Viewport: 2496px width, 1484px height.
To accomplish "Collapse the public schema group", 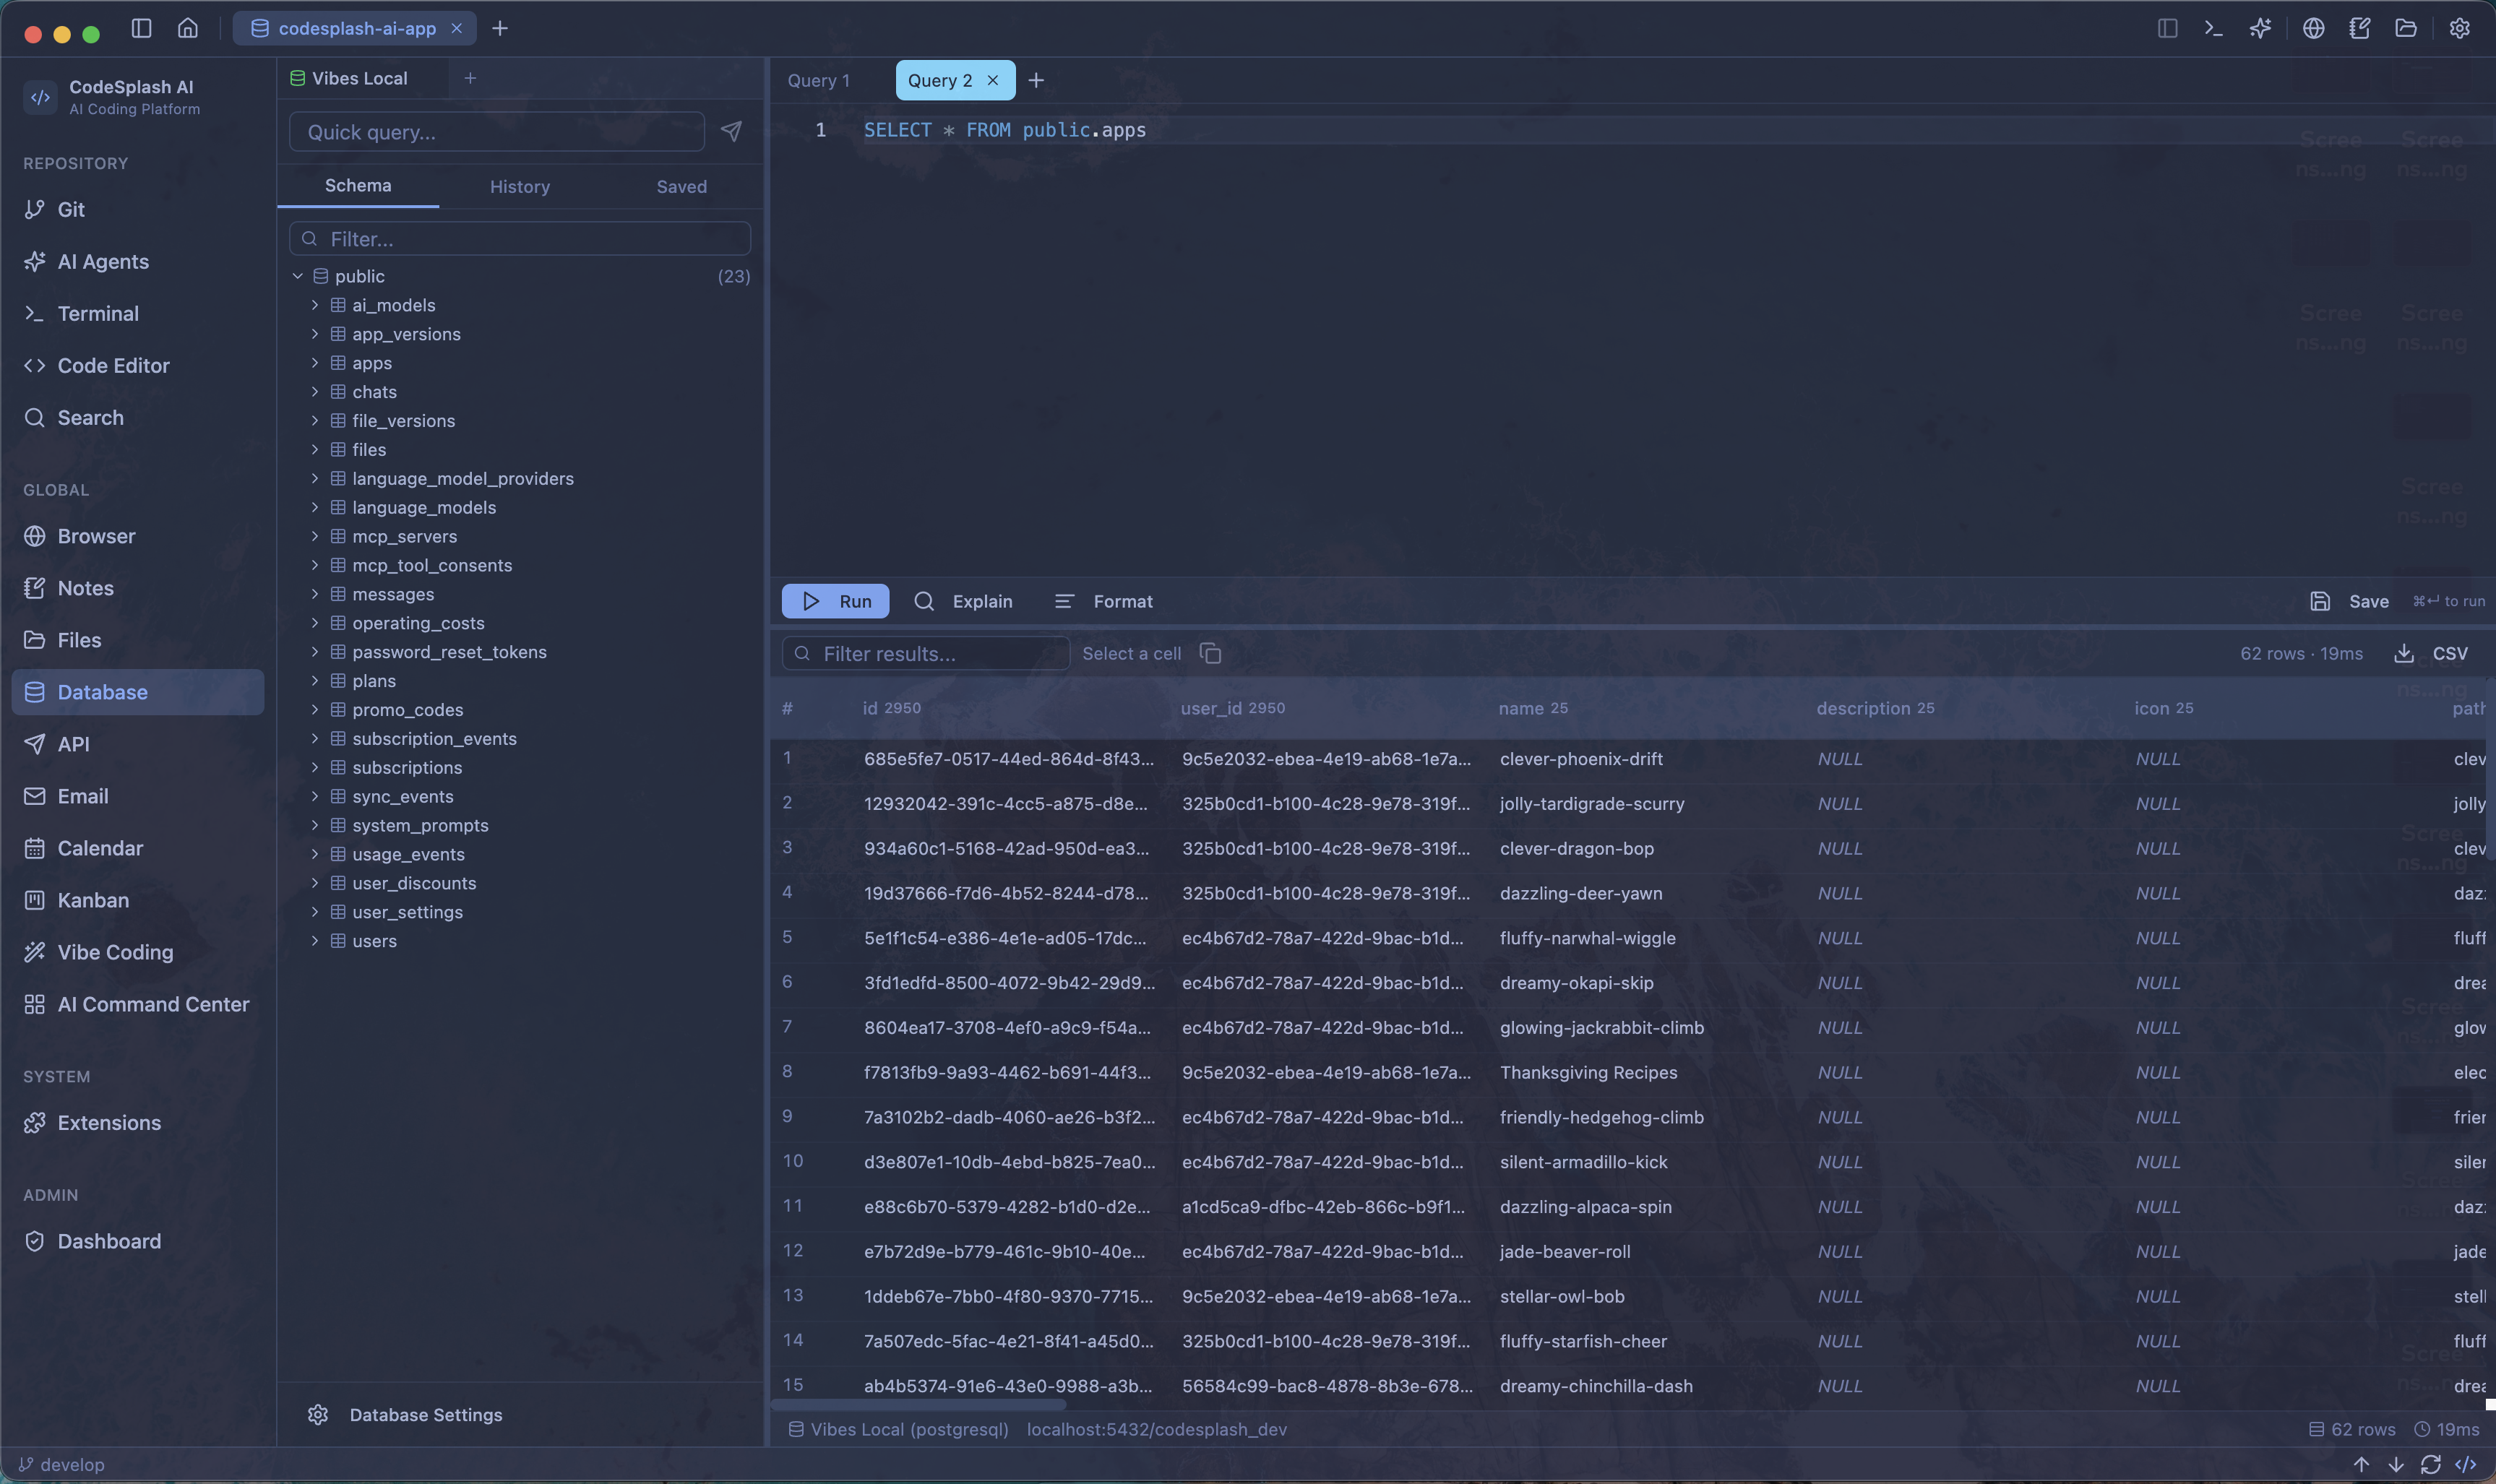I will [296, 275].
